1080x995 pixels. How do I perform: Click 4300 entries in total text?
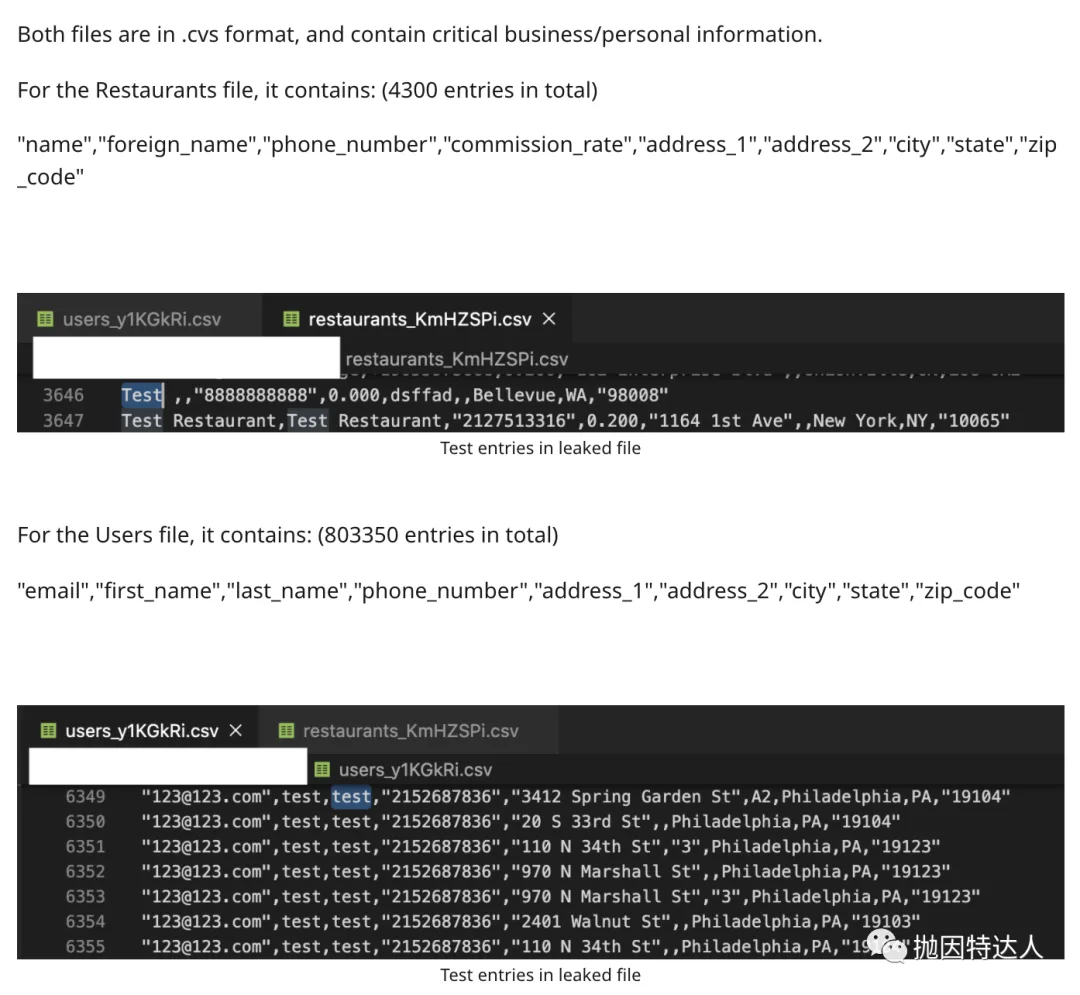pos(490,90)
